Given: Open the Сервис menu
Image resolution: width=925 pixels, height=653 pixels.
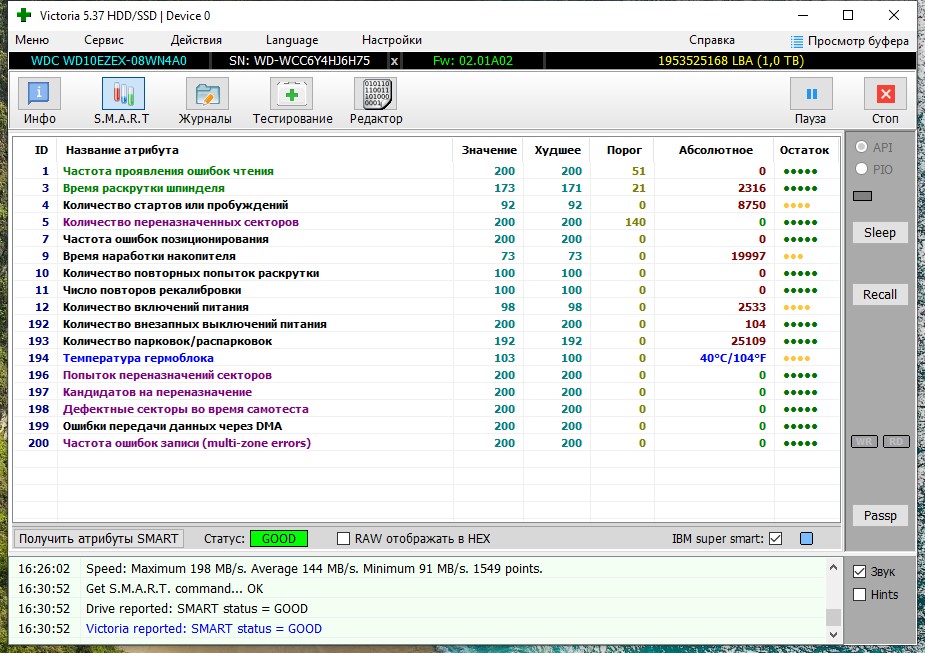Looking at the screenshot, I should click(x=104, y=40).
